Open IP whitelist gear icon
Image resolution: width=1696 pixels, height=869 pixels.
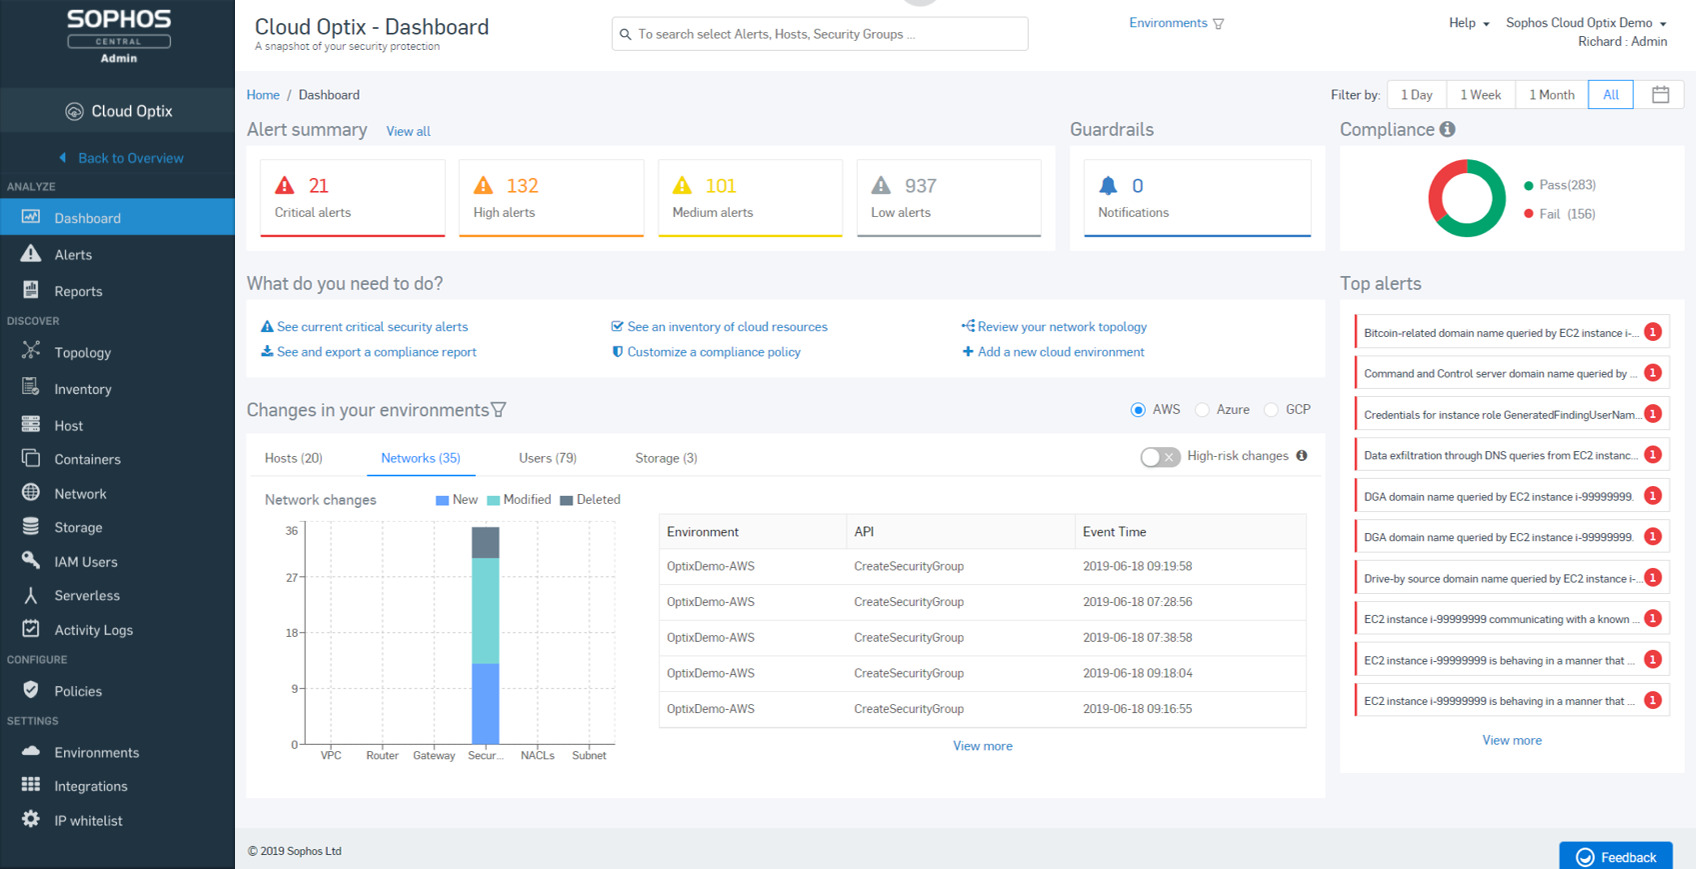point(31,819)
